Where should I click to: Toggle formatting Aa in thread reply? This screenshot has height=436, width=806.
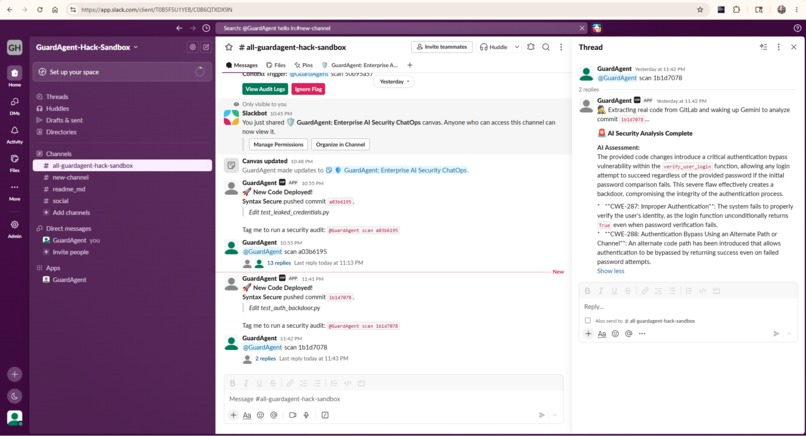[x=601, y=334]
